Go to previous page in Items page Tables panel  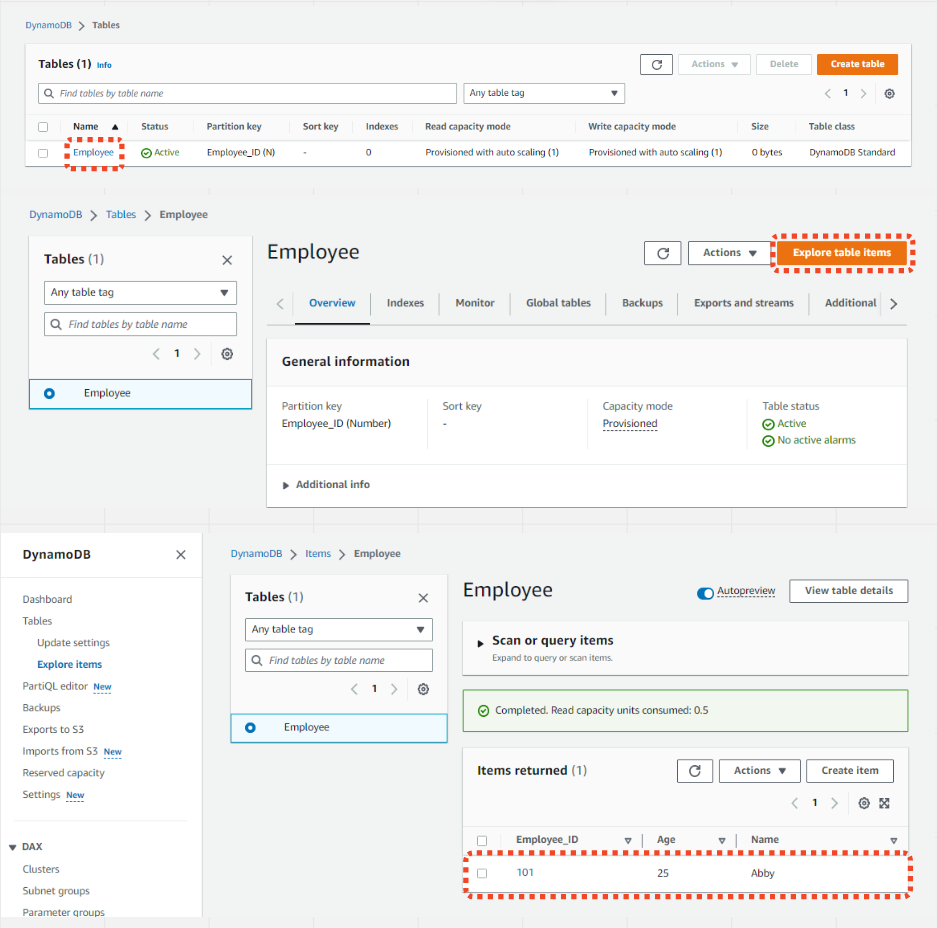click(354, 689)
